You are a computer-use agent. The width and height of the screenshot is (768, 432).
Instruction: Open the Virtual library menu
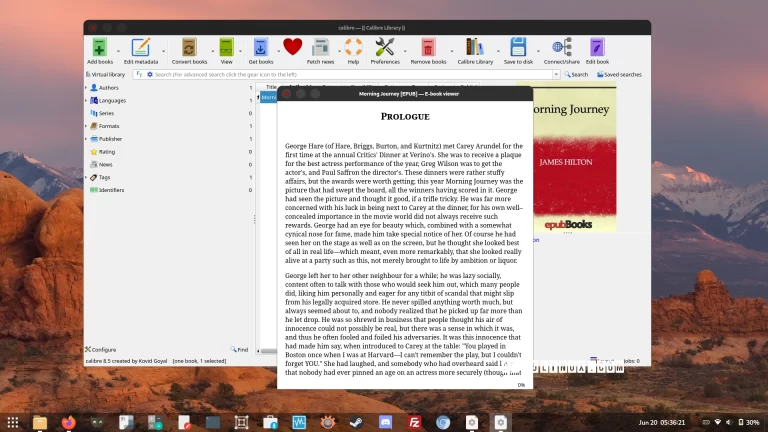click(105, 74)
